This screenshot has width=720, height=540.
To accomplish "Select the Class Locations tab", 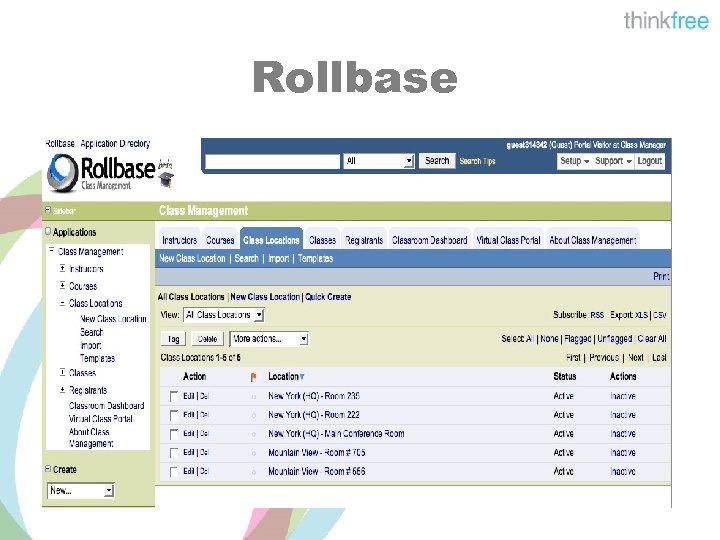I will click(x=271, y=239).
